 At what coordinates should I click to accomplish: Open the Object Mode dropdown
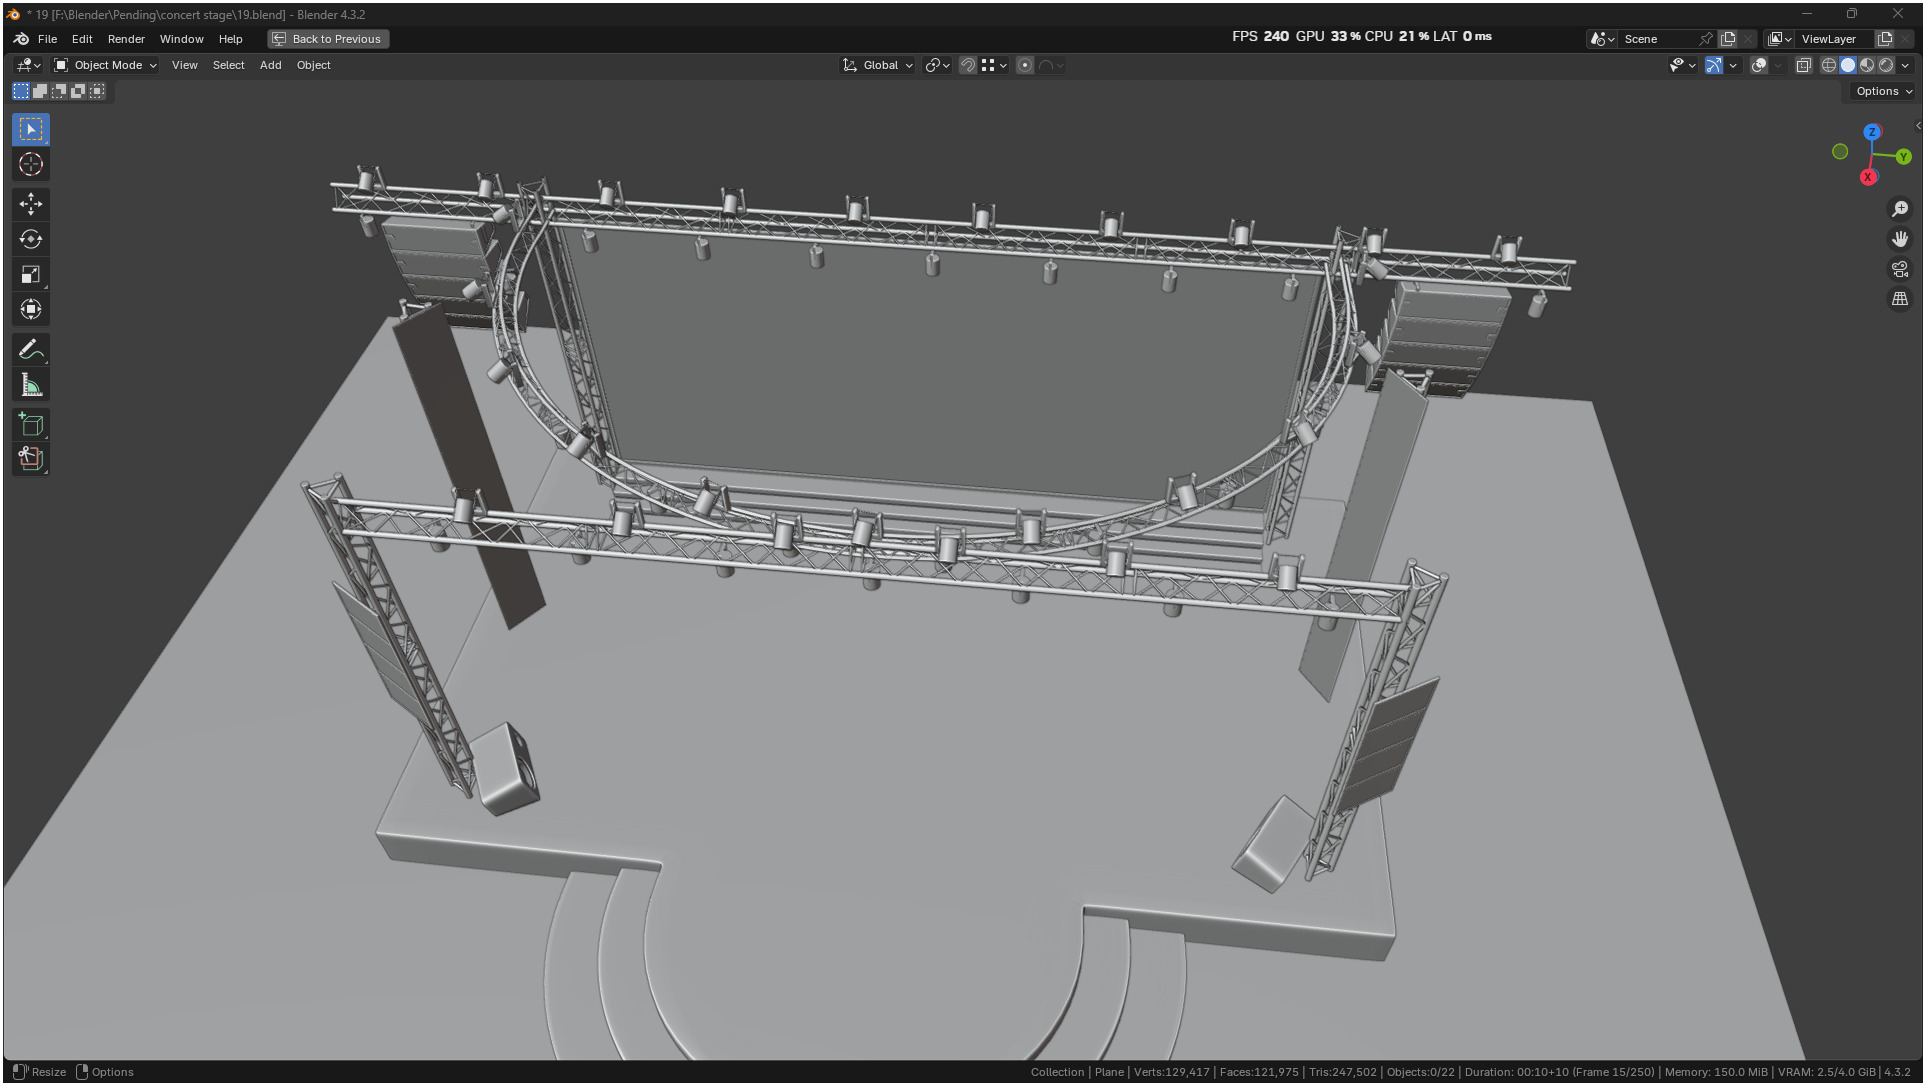coord(106,65)
